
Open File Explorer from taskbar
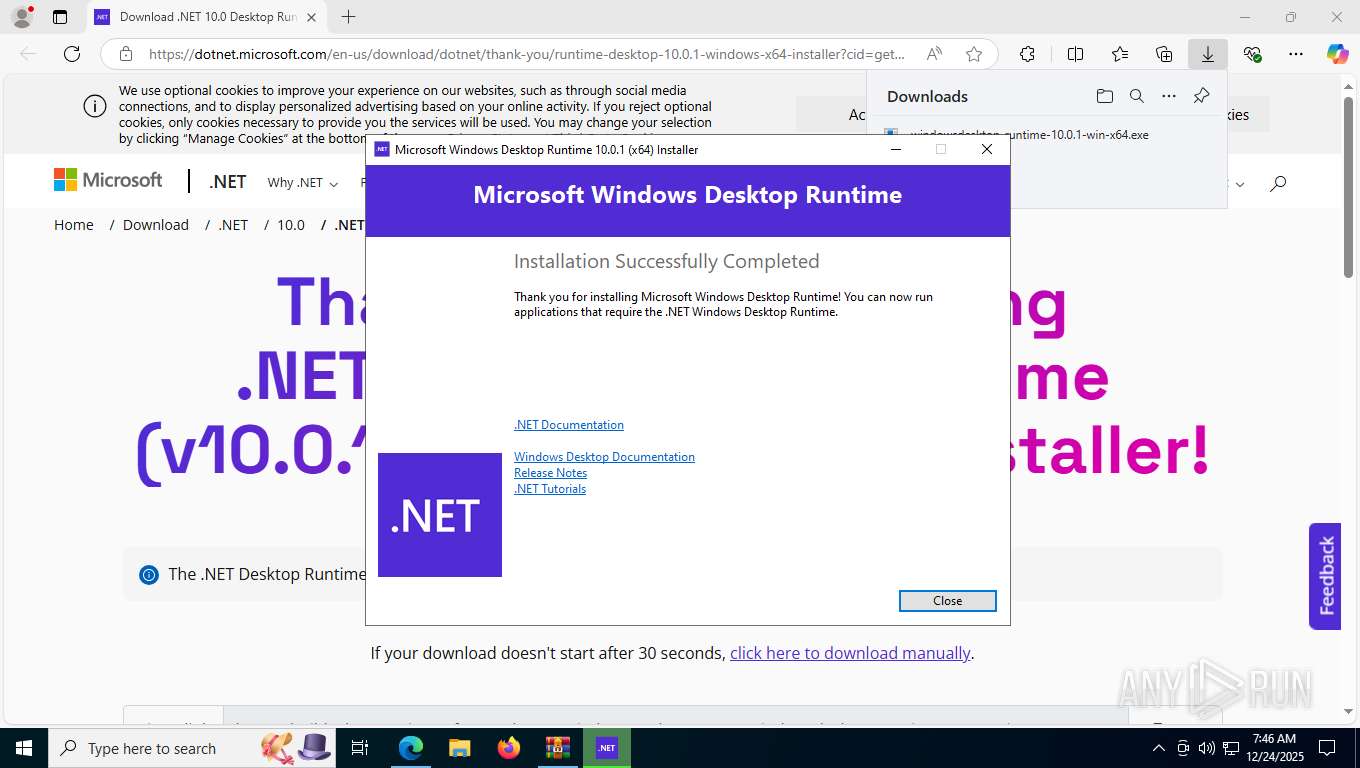tap(459, 748)
